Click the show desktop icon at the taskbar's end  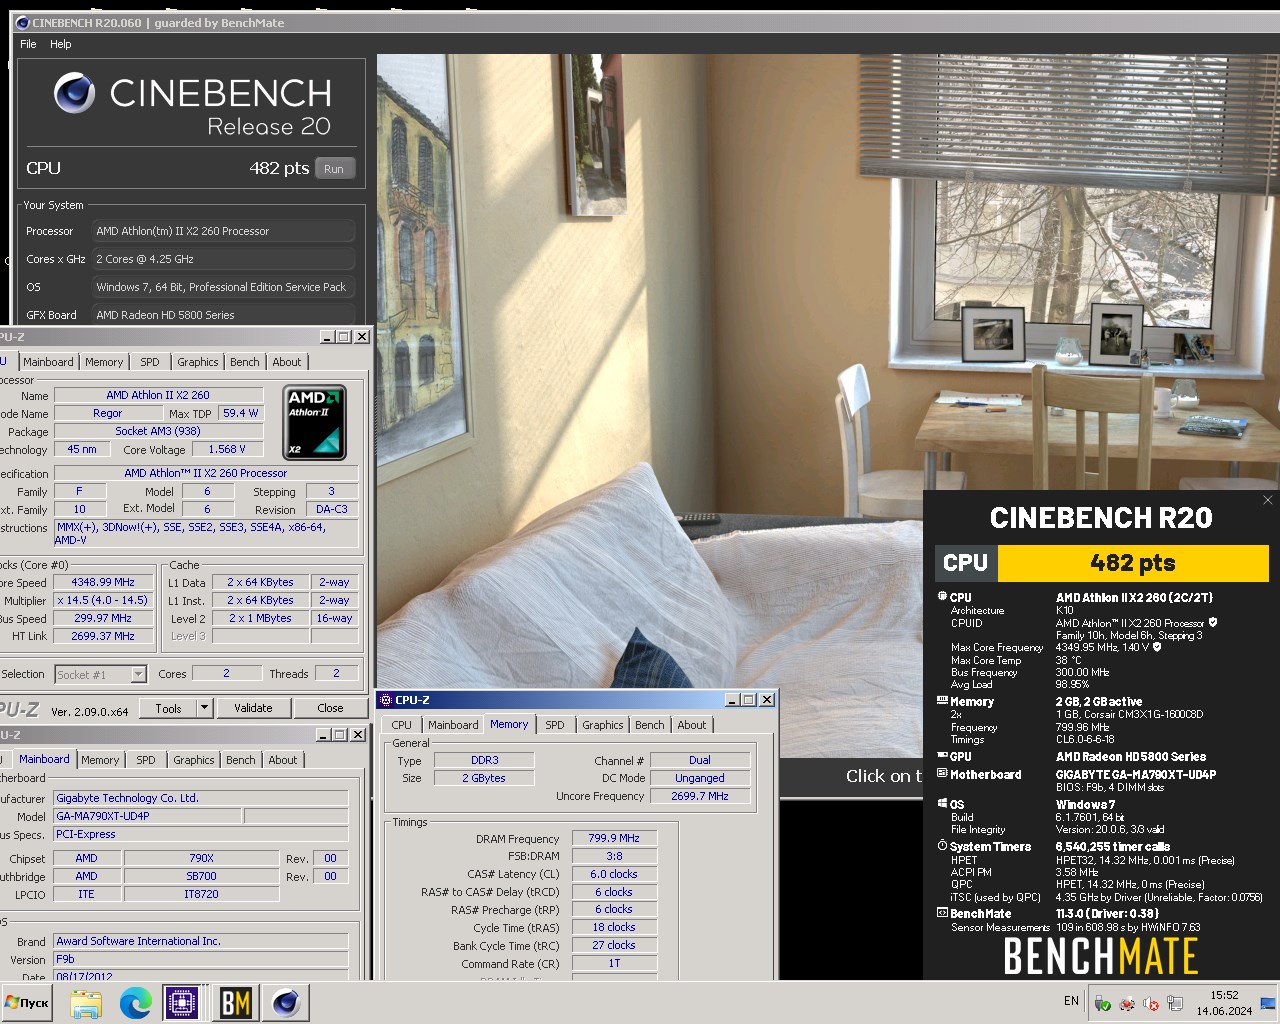tap(1268, 1003)
